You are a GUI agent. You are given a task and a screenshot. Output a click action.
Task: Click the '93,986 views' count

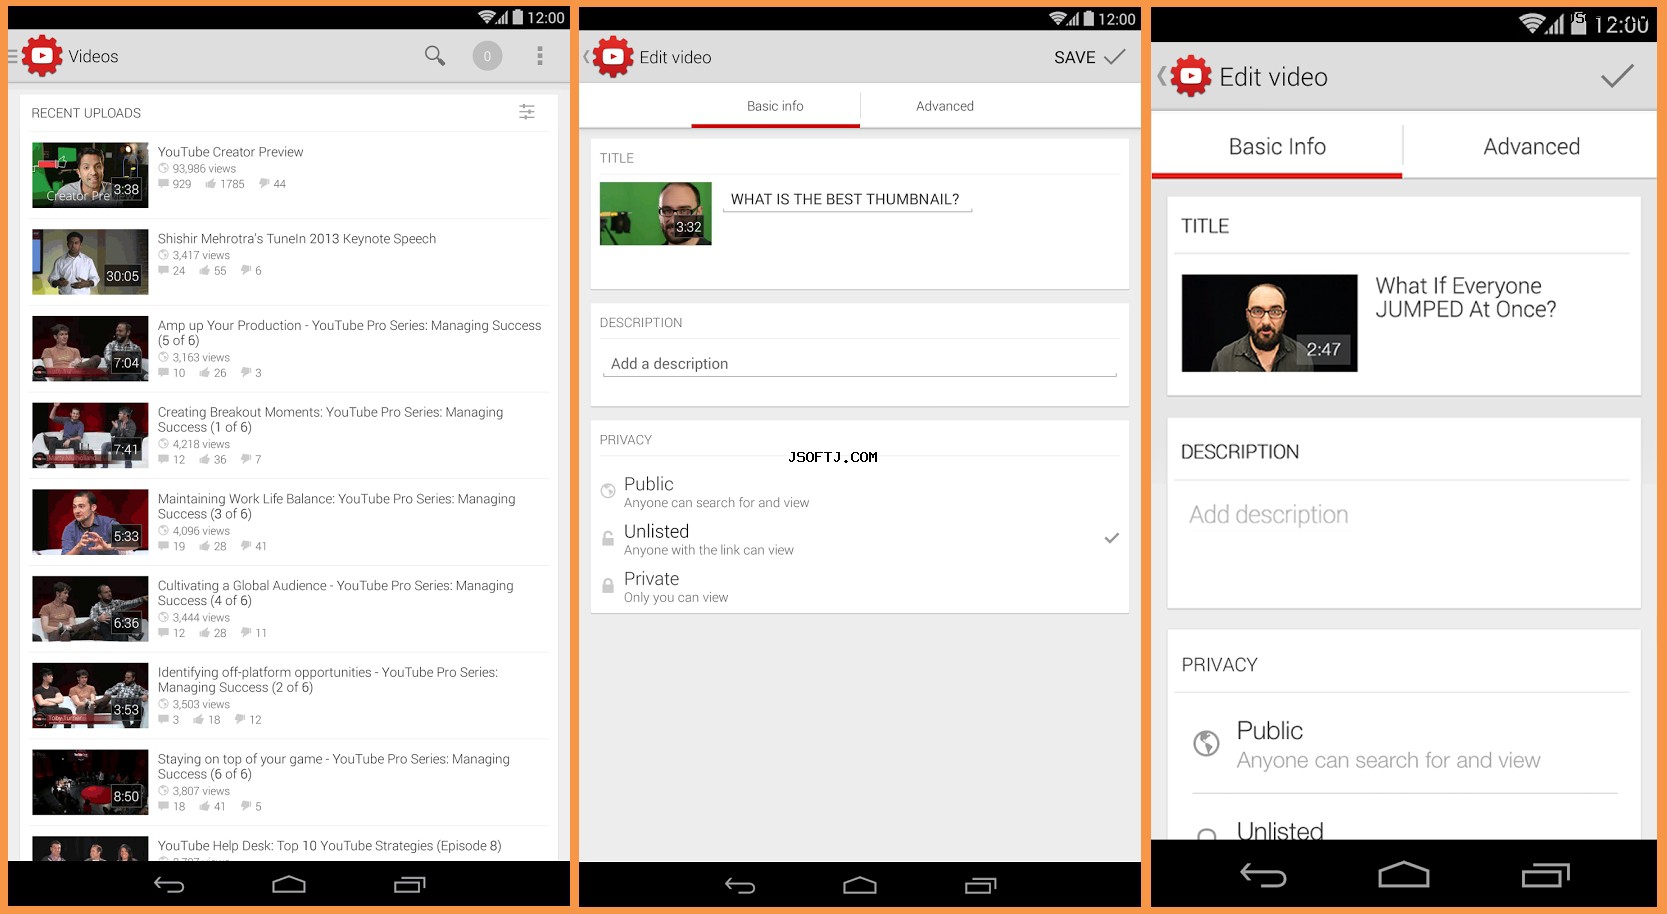pos(204,169)
